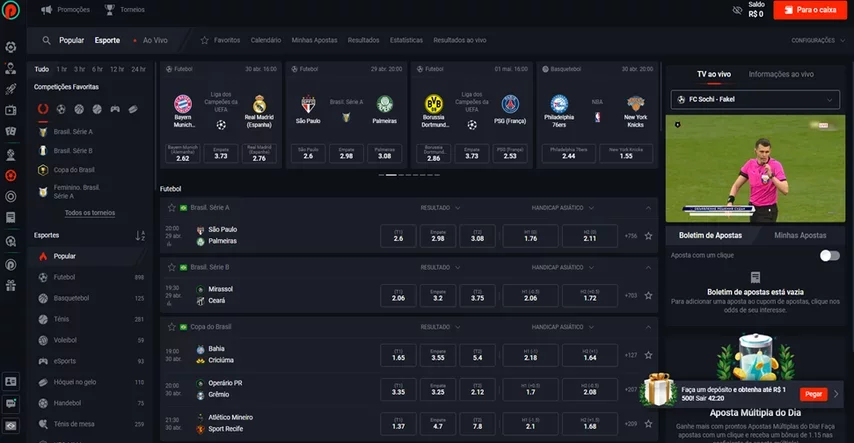854x443 pixels.
Task: Open Resultado dropdown in Brasil. Série A header
Action: pyautogui.click(x=440, y=208)
